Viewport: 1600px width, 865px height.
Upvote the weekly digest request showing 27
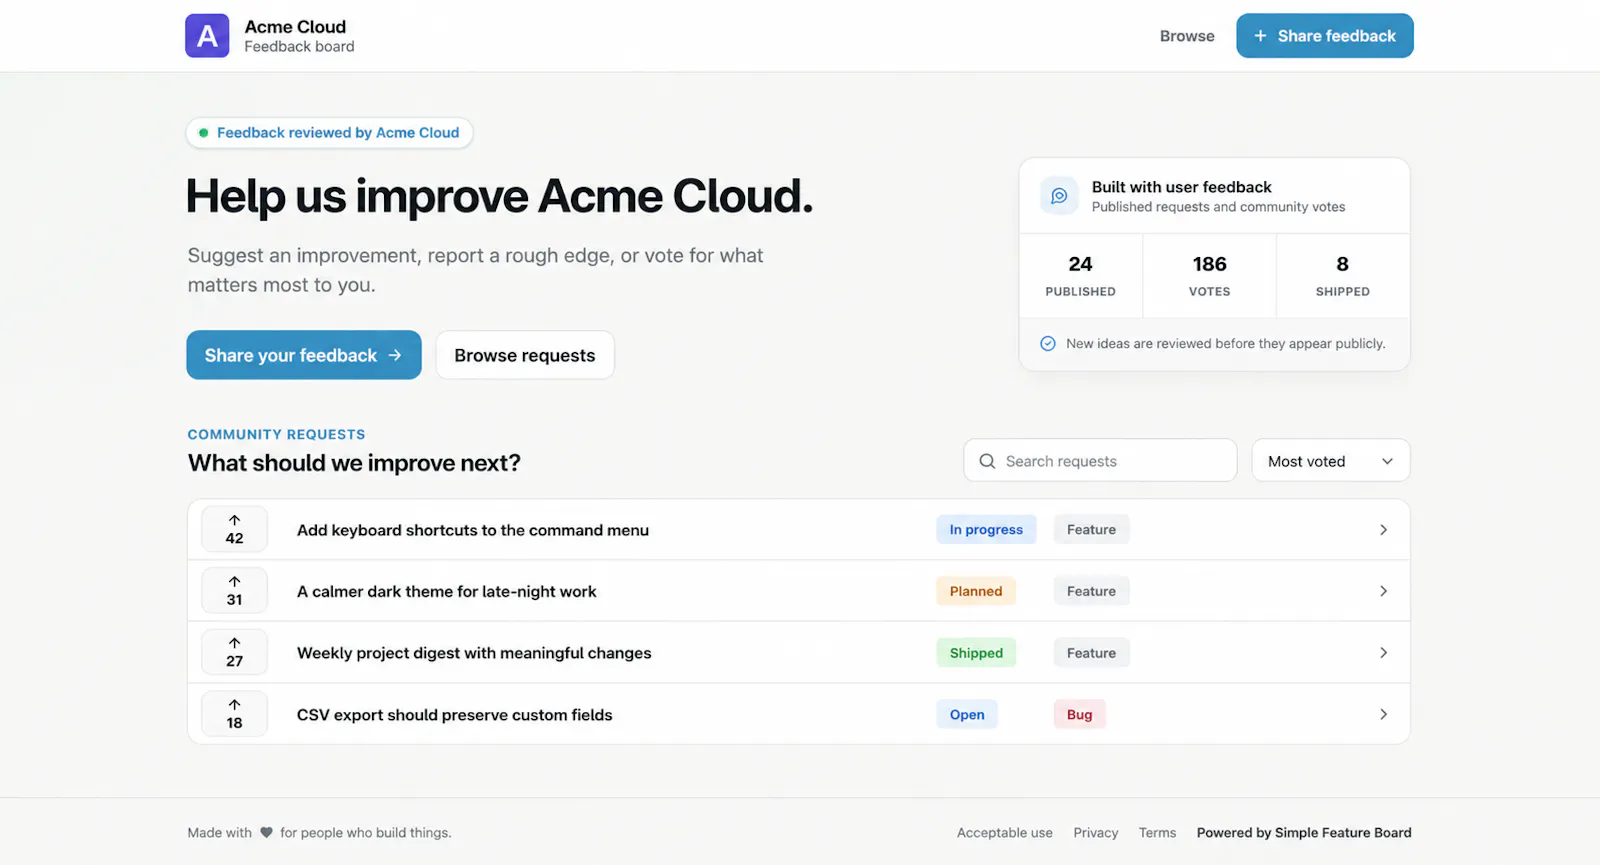234,652
